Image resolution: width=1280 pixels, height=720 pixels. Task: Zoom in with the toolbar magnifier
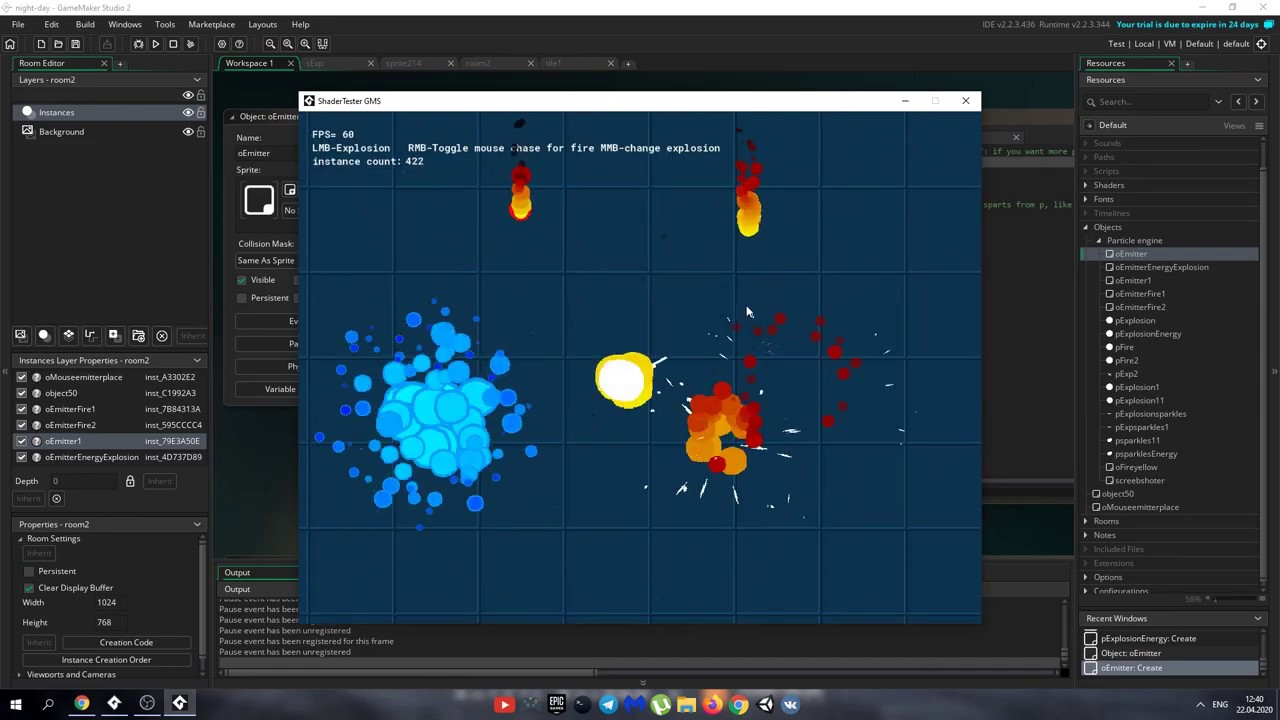point(305,44)
